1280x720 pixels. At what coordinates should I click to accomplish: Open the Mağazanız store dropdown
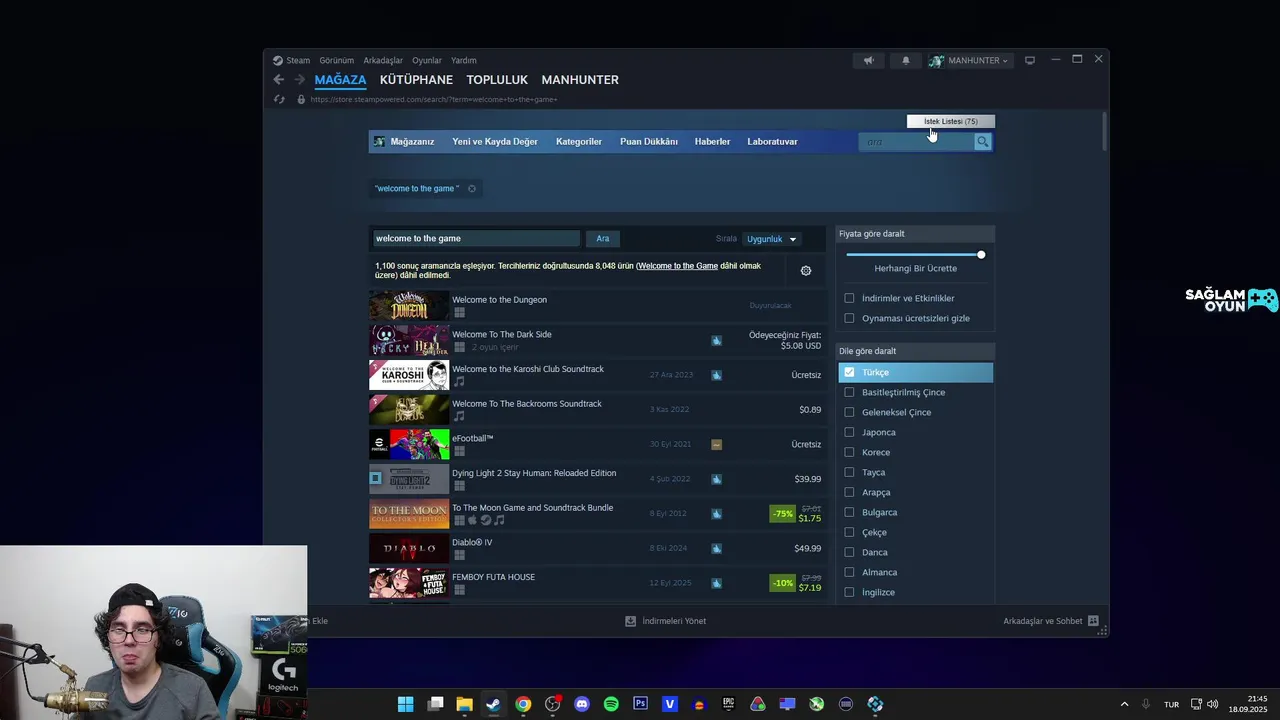pyautogui.click(x=412, y=142)
